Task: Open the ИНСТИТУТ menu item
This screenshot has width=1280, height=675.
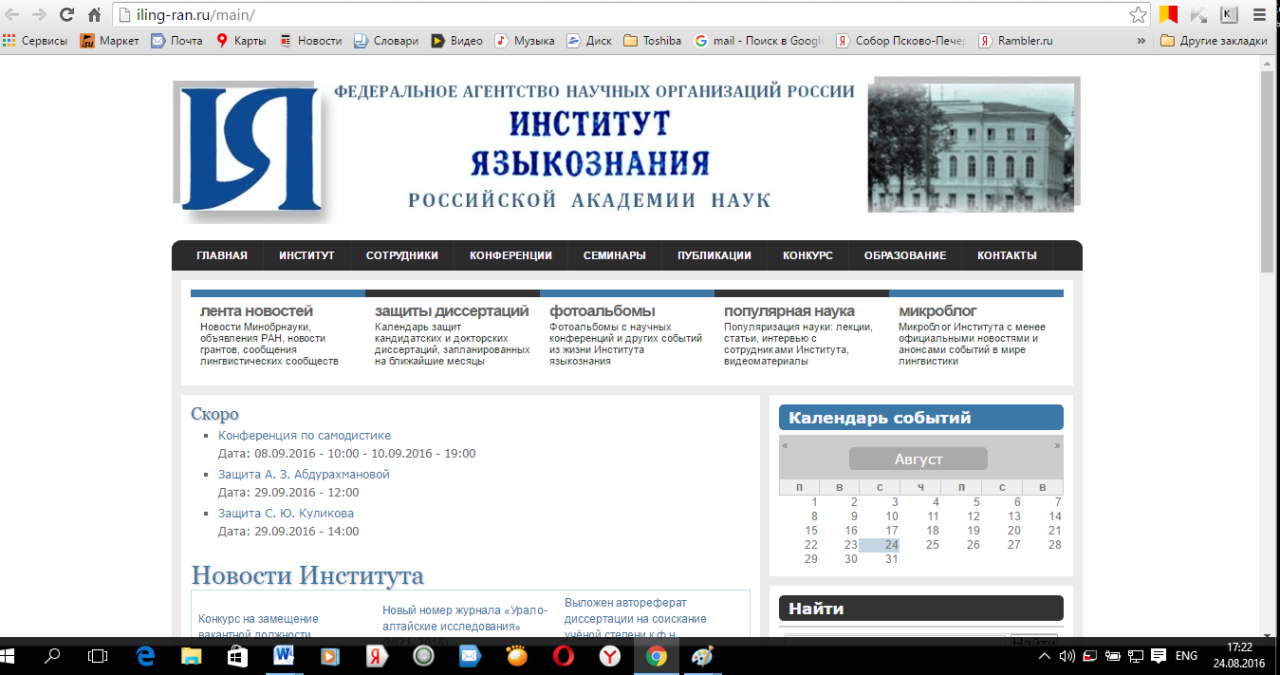Action: coord(307,255)
